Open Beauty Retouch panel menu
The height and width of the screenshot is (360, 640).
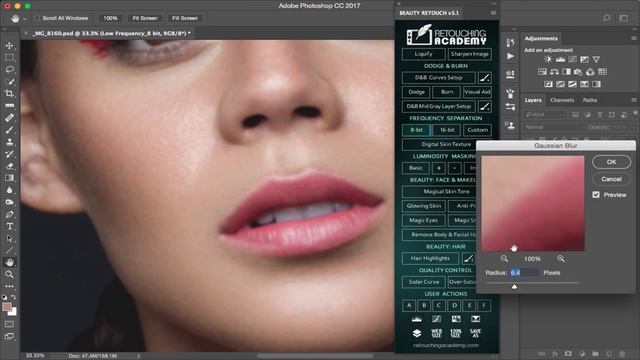click(493, 13)
